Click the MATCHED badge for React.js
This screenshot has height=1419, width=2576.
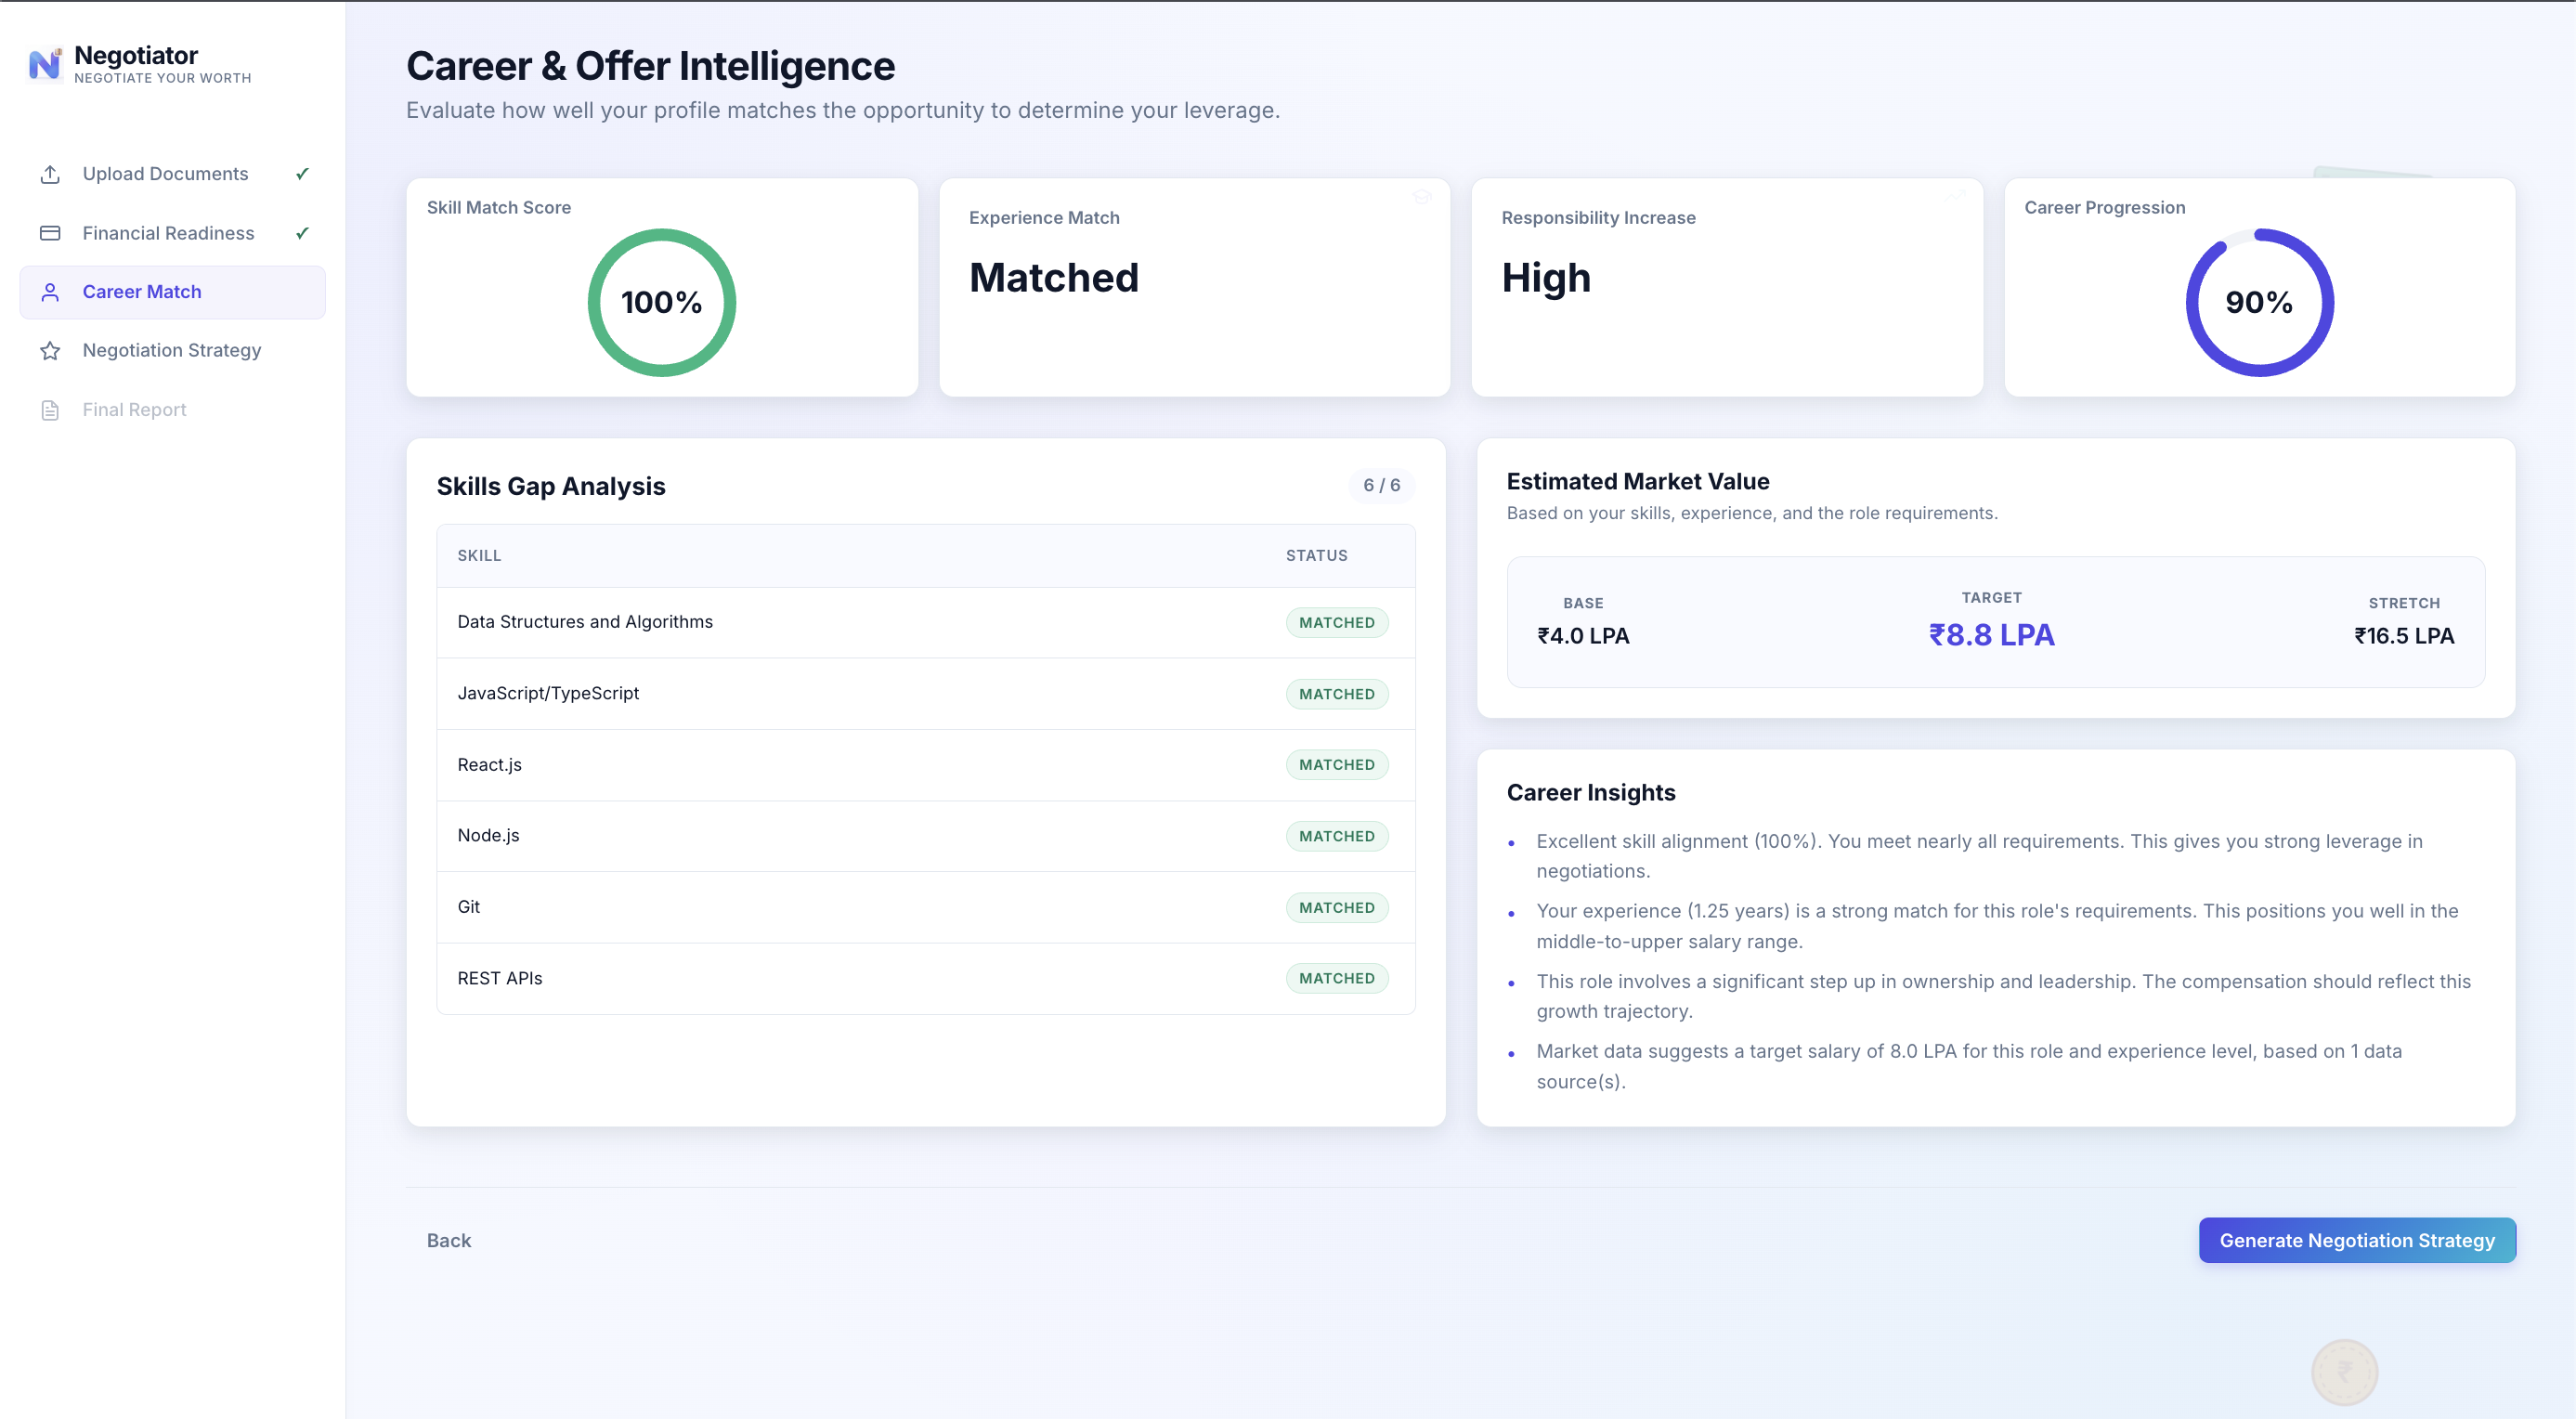pos(1337,765)
